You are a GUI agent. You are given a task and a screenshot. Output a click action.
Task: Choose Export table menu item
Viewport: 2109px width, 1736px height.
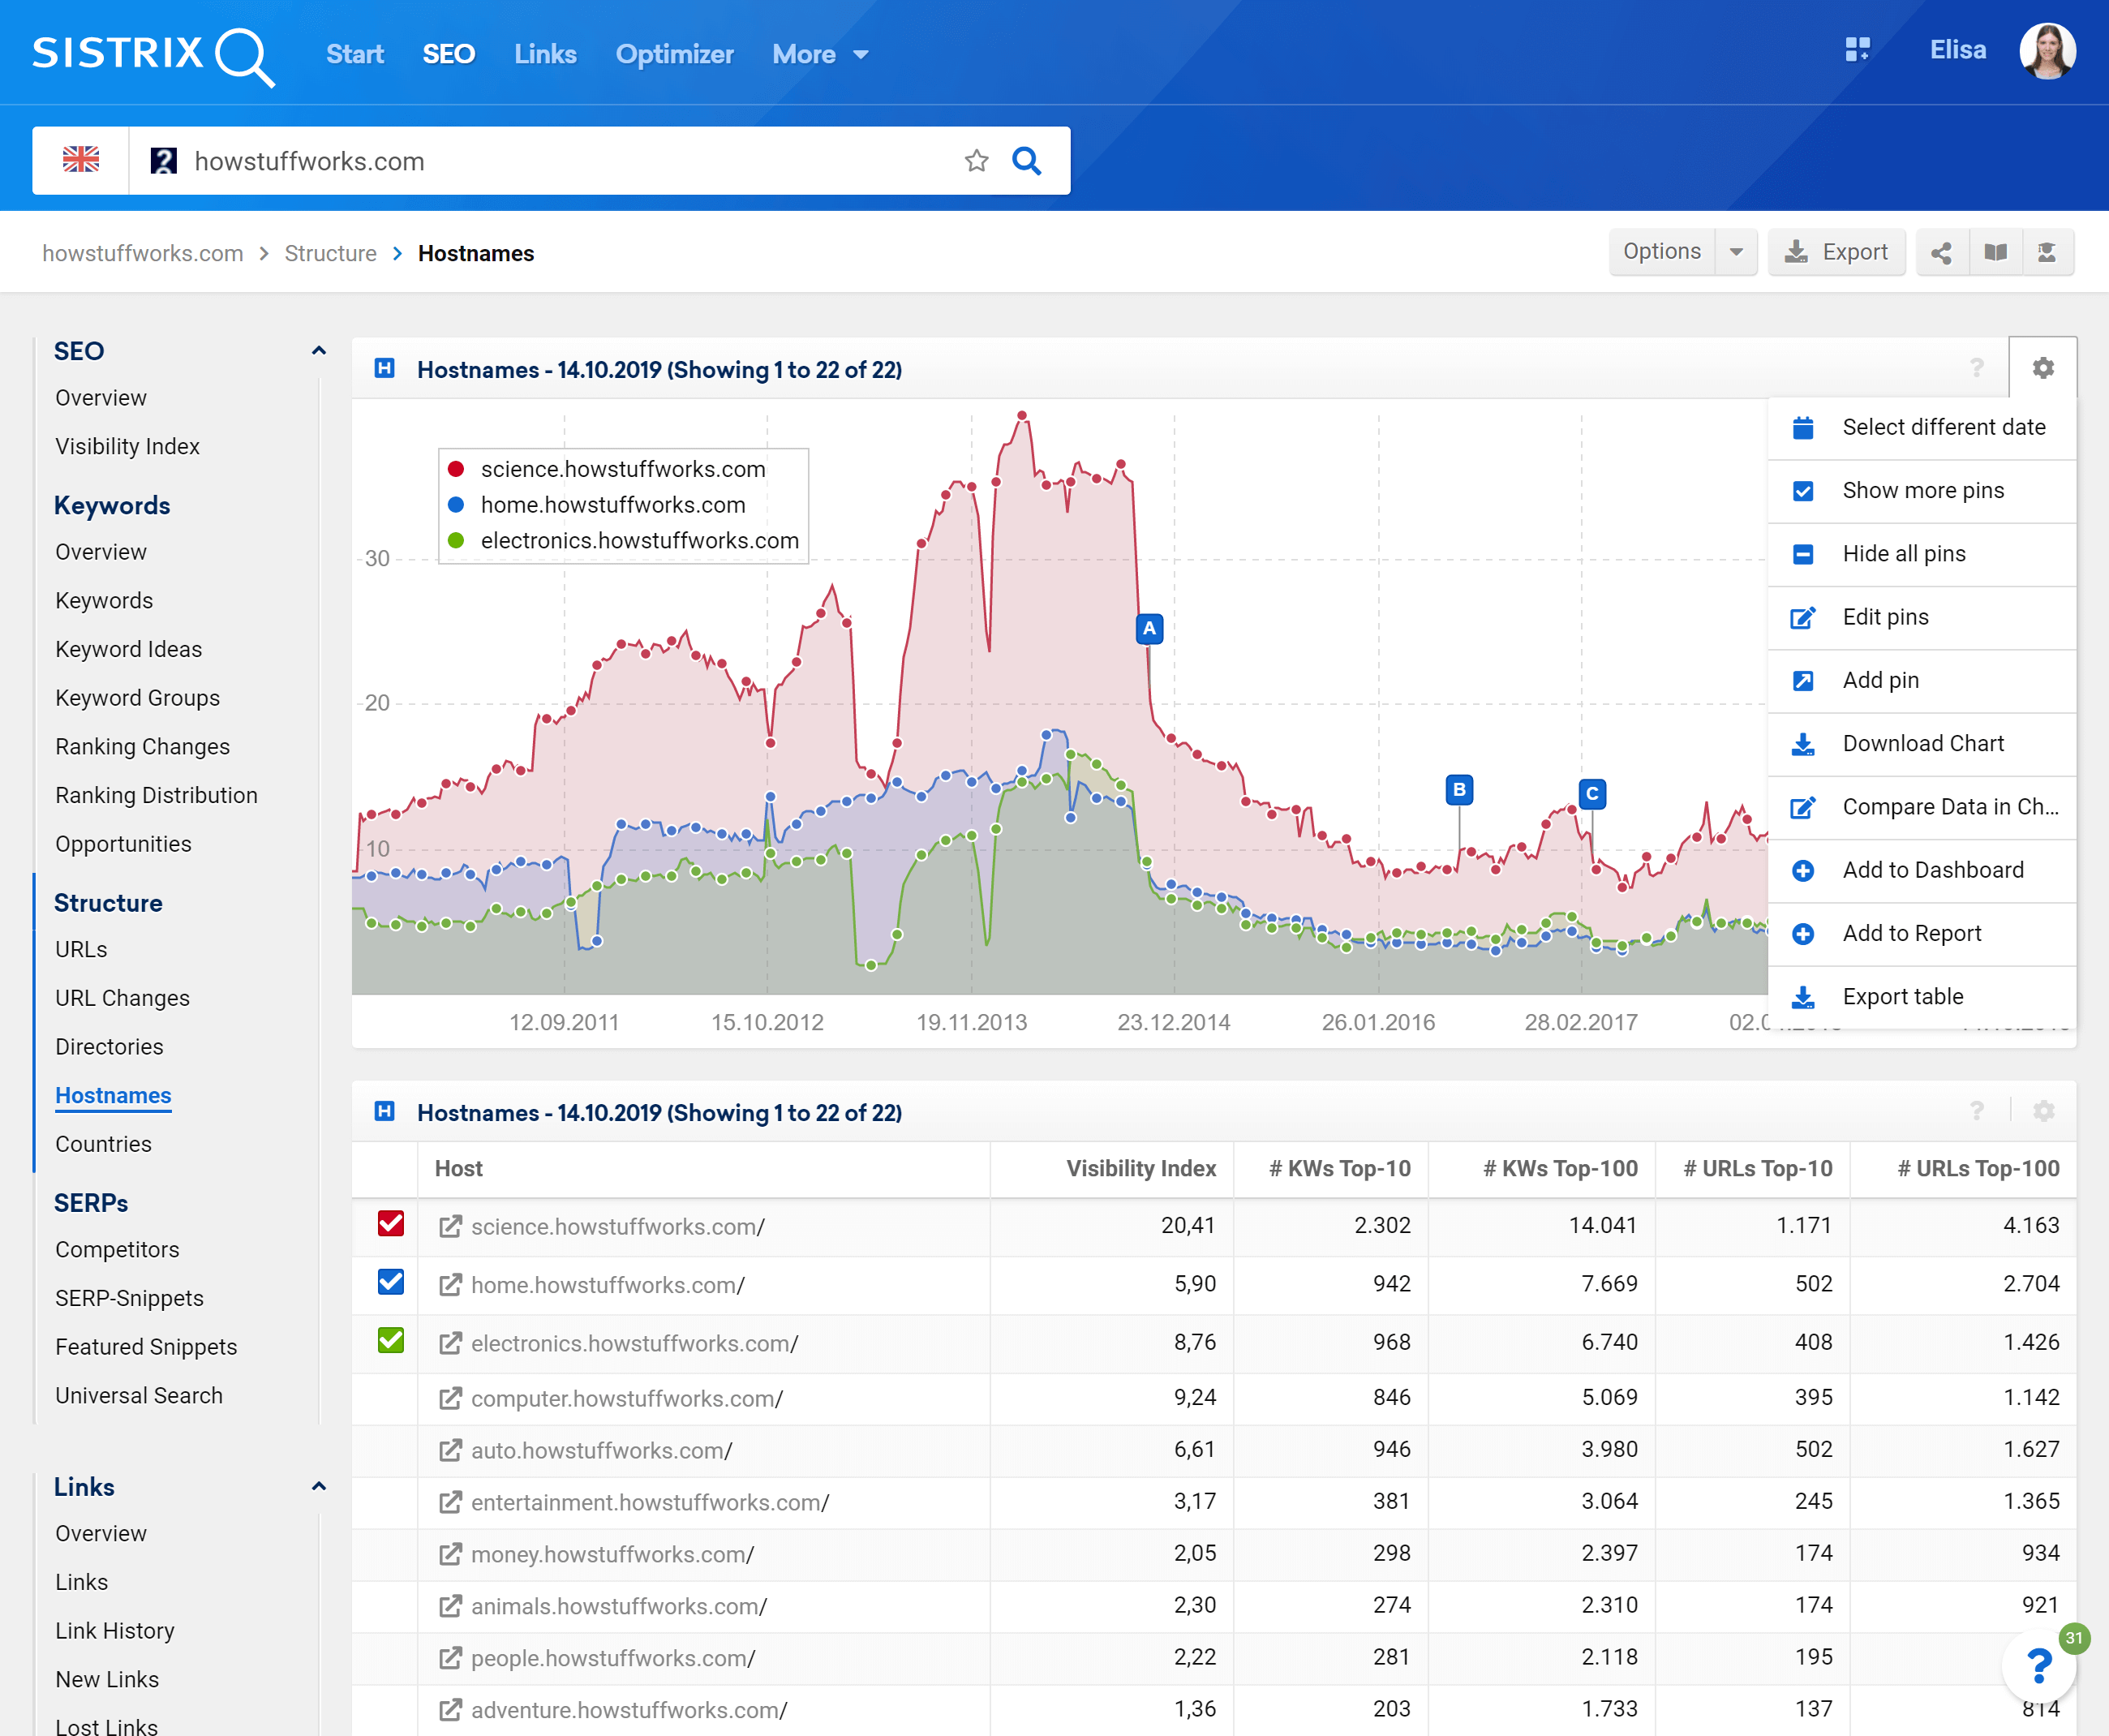[1922, 997]
